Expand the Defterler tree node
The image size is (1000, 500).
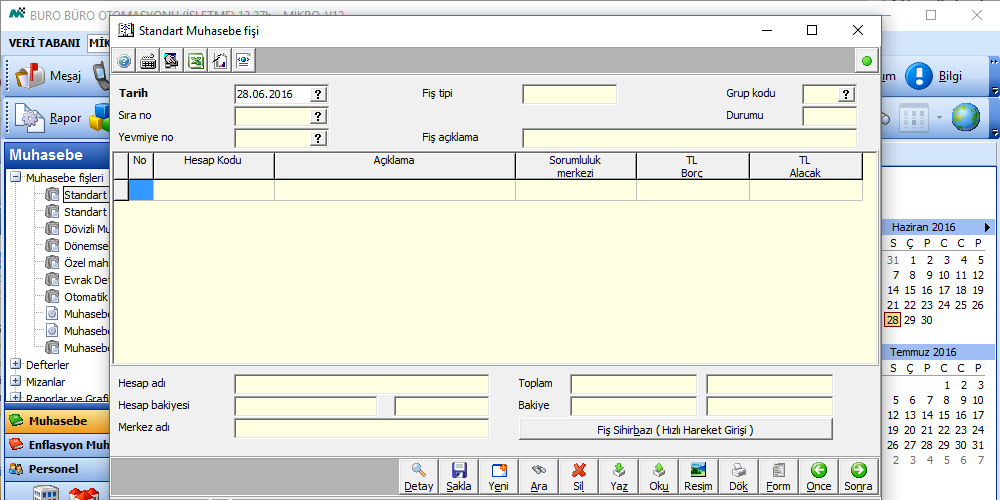16,365
